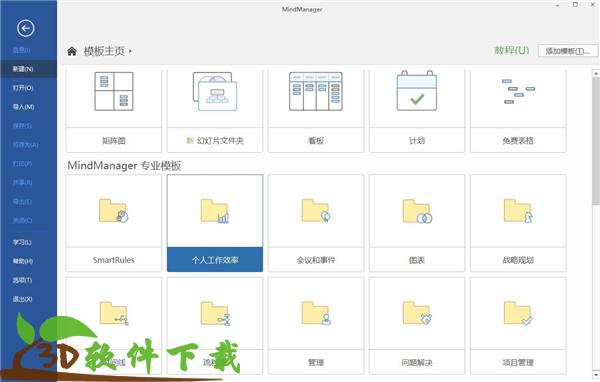Click 保存(S) in the sidebar
The height and width of the screenshot is (382, 600).
point(22,126)
